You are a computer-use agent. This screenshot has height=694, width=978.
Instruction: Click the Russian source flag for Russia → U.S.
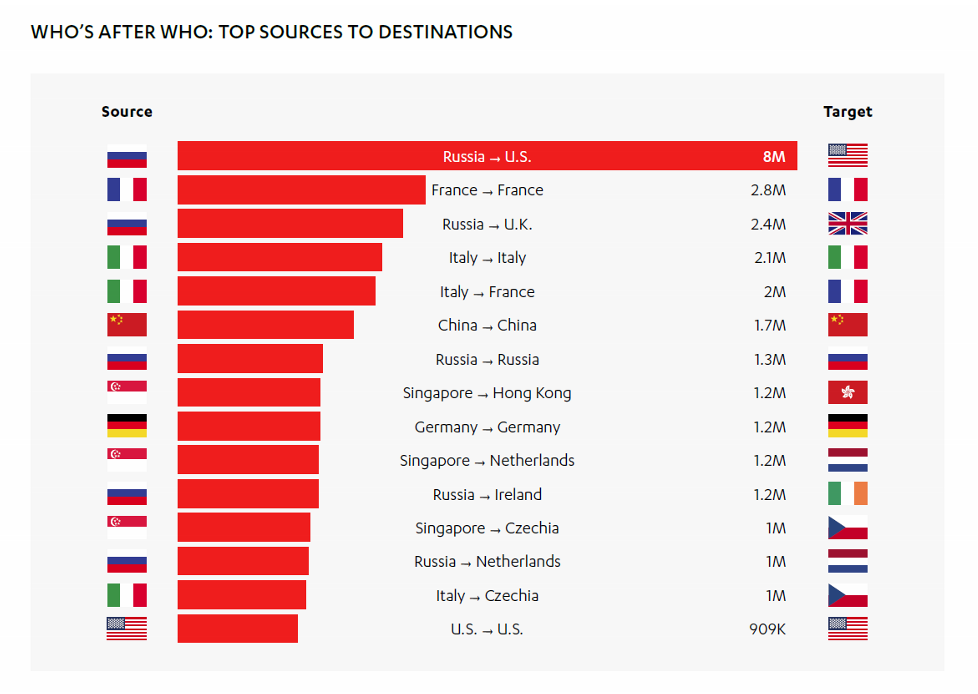[x=127, y=156]
